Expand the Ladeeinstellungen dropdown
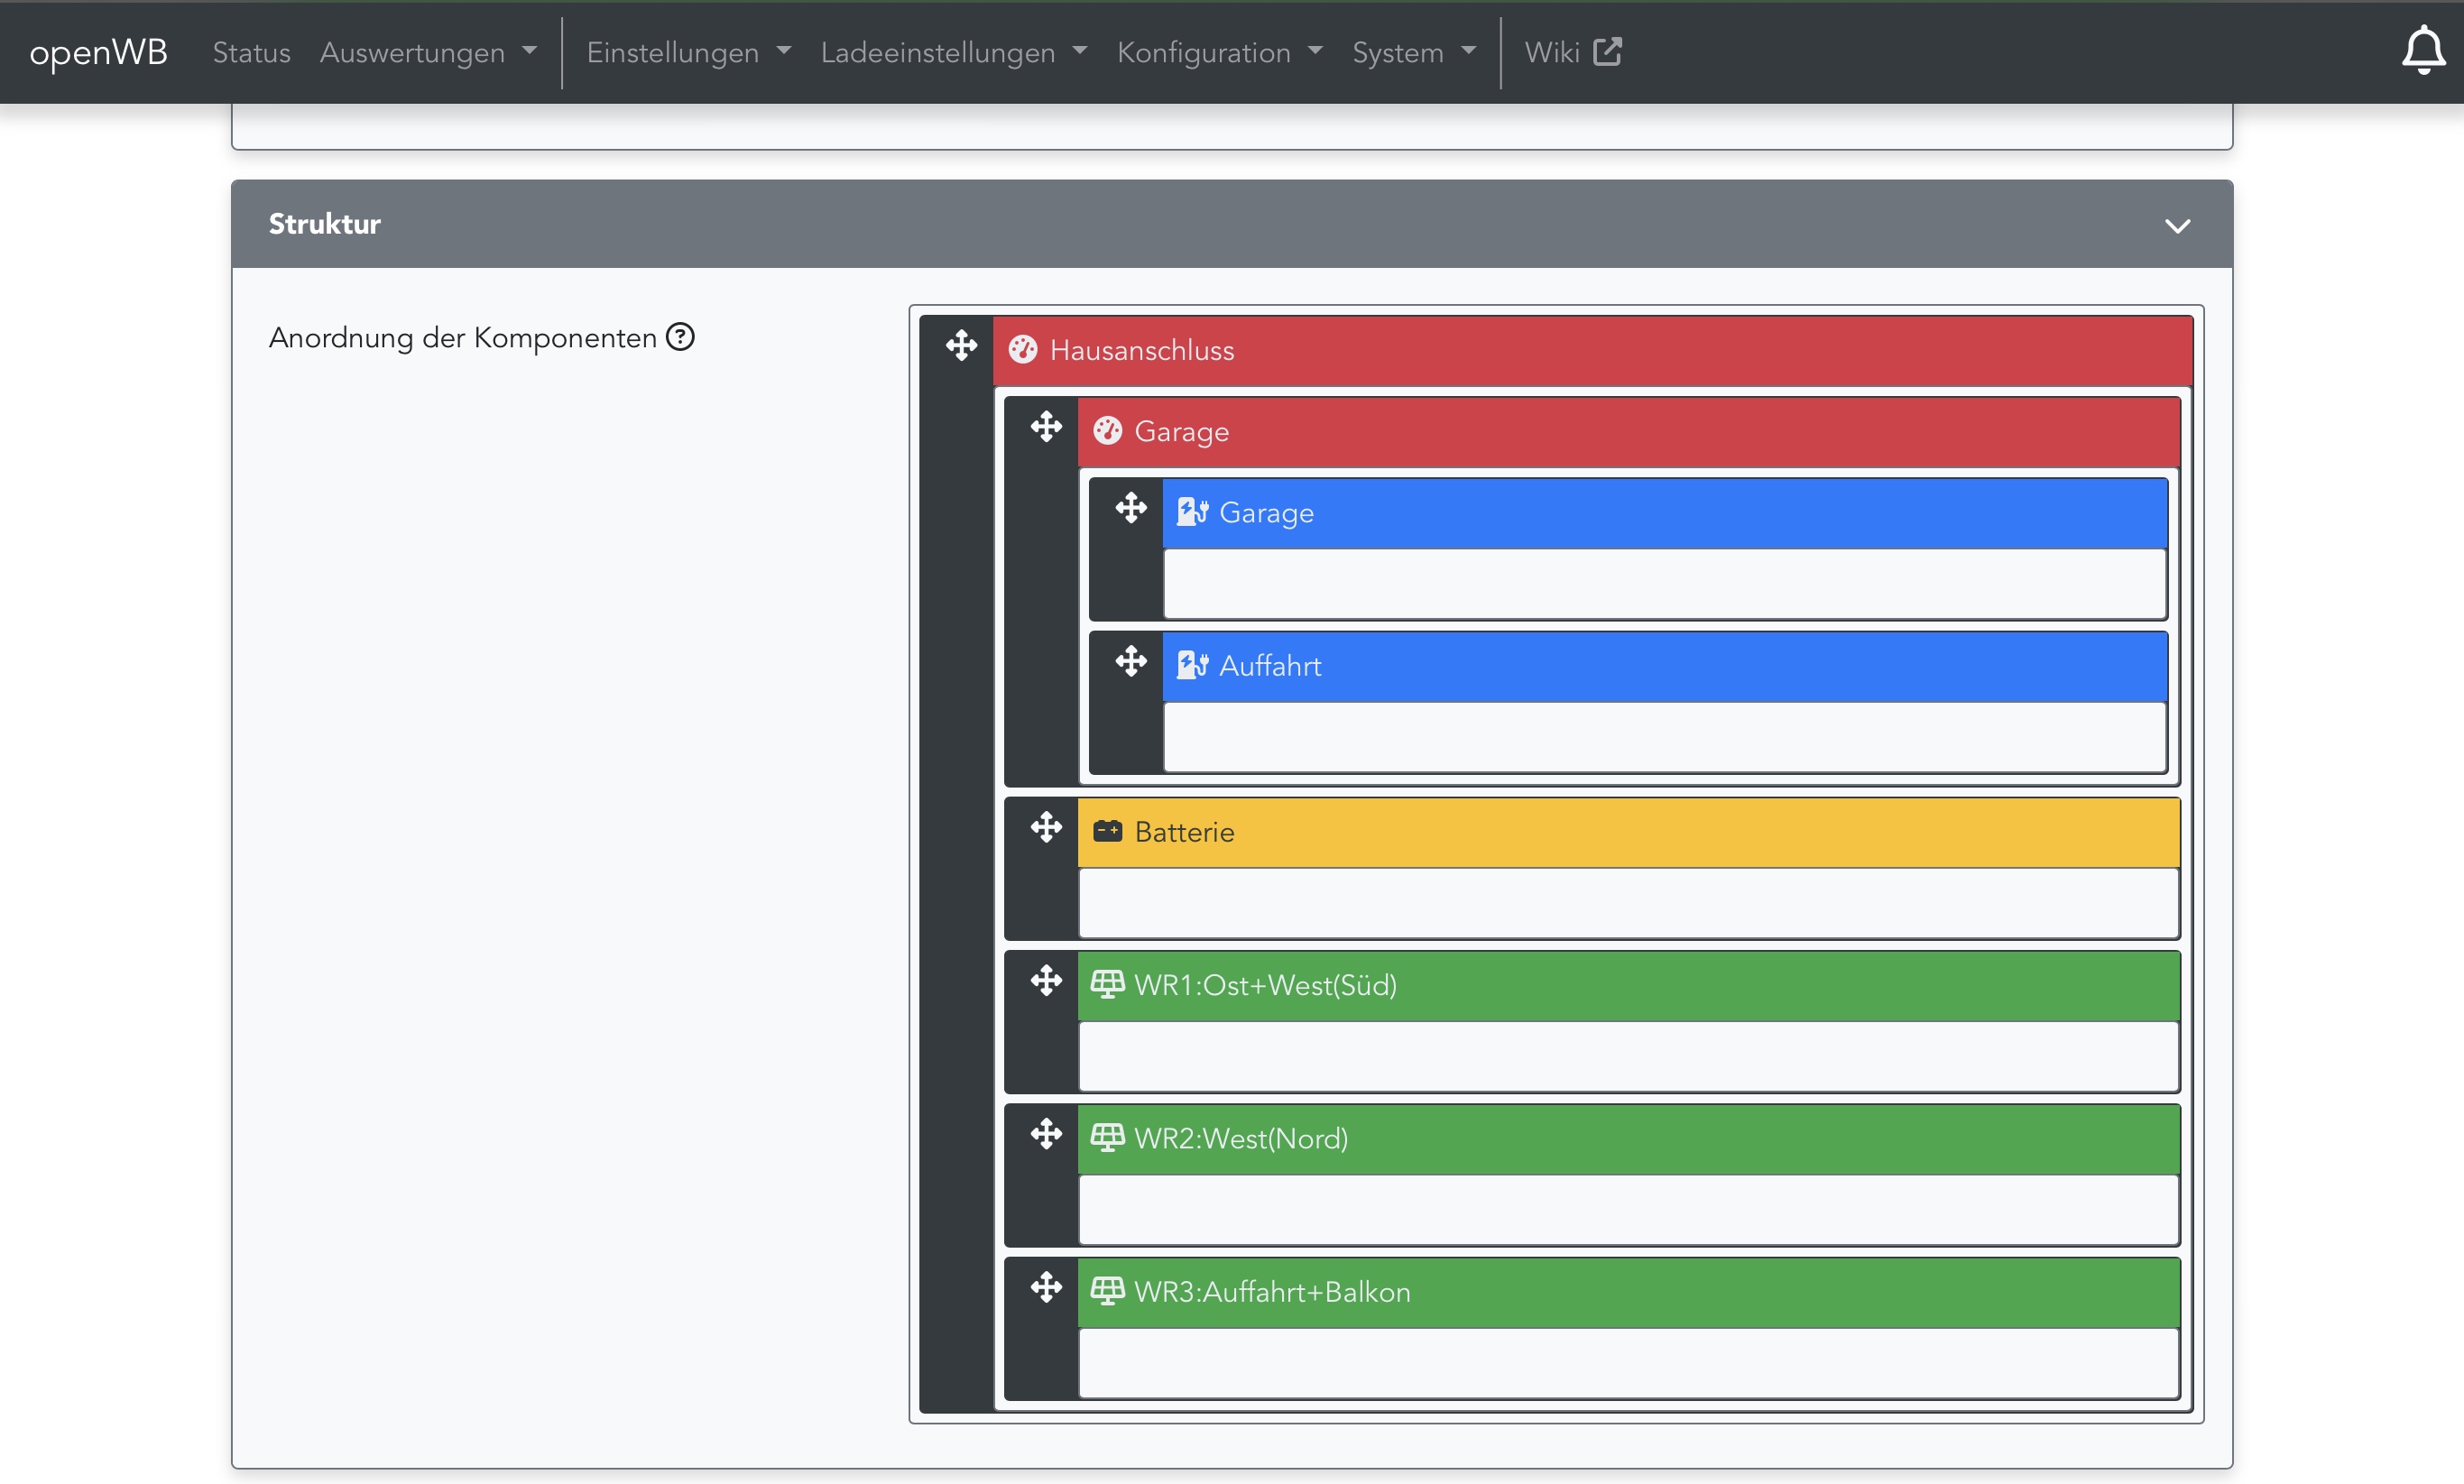Viewport: 2464px width, 1484px height. [x=953, y=52]
